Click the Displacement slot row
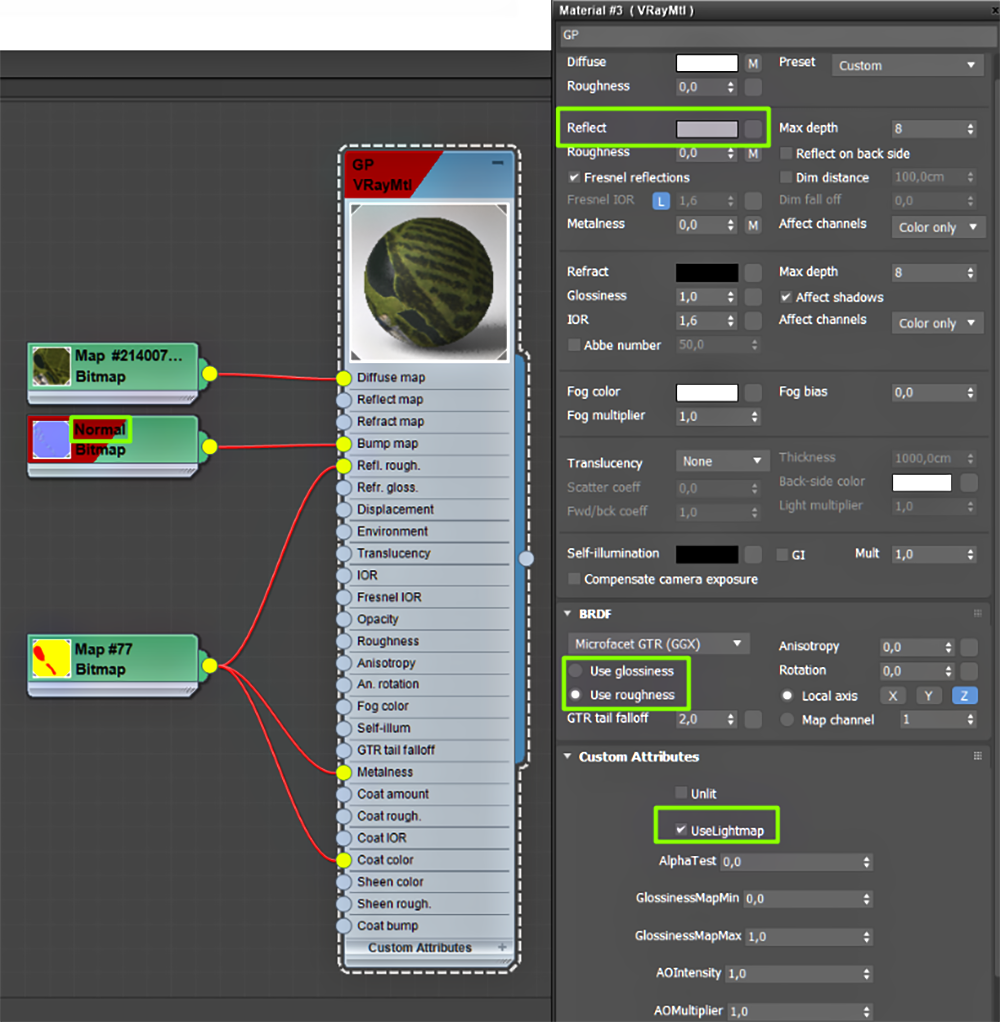 428,510
